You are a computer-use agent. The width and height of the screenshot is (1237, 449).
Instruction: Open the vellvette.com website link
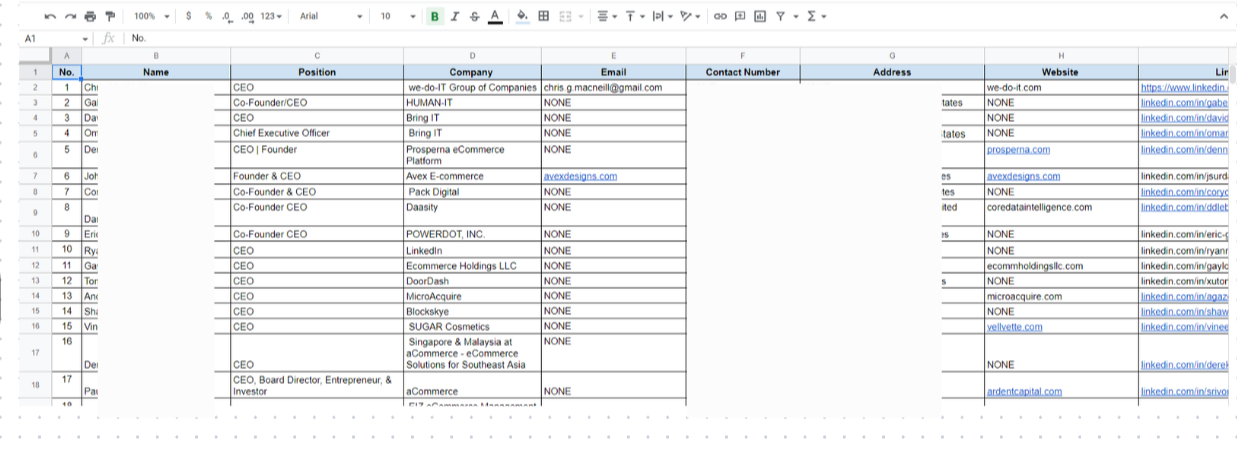point(1014,327)
